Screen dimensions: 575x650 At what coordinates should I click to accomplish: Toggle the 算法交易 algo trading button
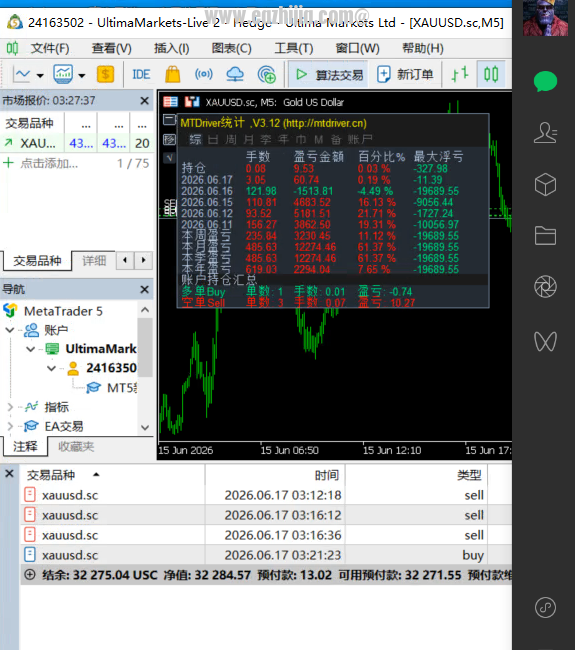coord(329,75)
